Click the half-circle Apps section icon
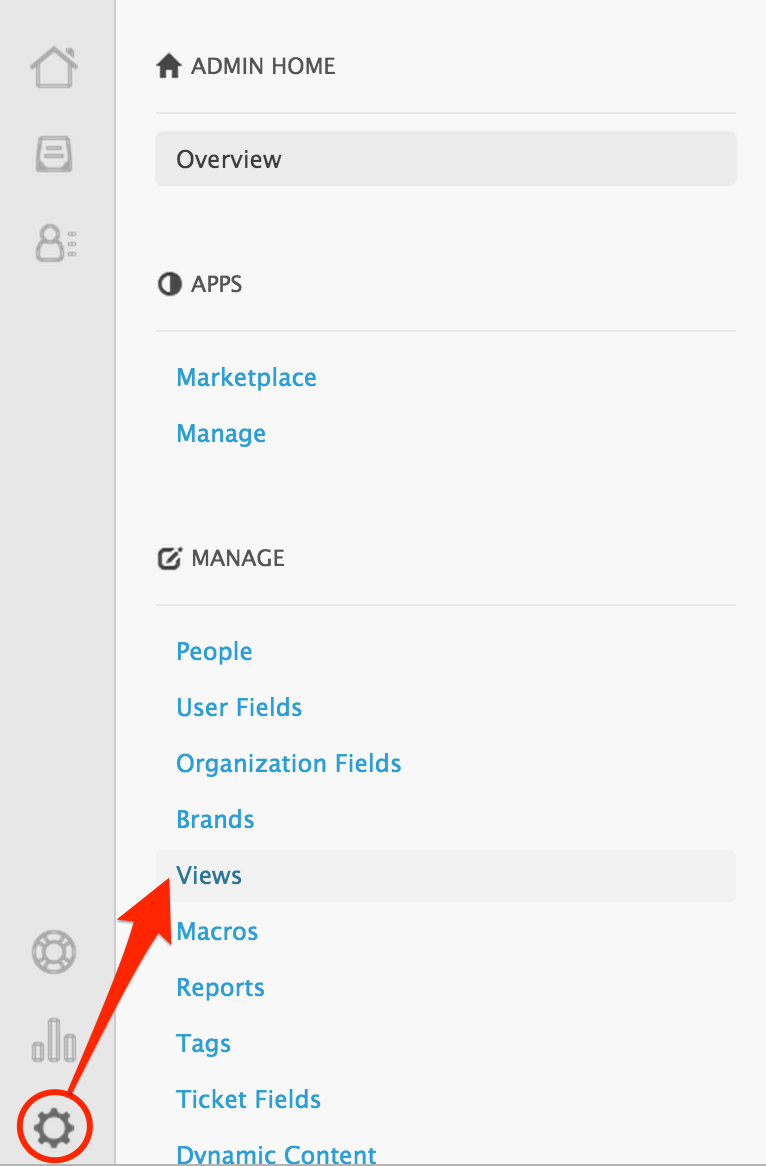Viewport: 766px width, 1166px height. pyautogui.click(x=170, y=284)
